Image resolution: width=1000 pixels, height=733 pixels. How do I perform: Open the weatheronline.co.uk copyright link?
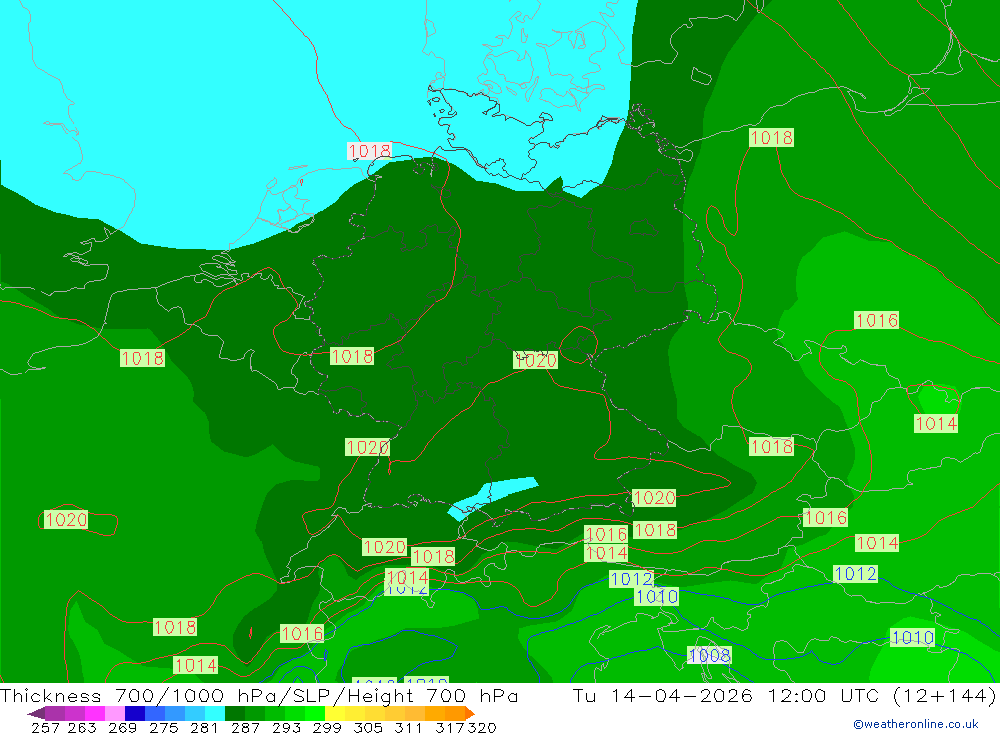pyautogui.click(x=916, y=724)
